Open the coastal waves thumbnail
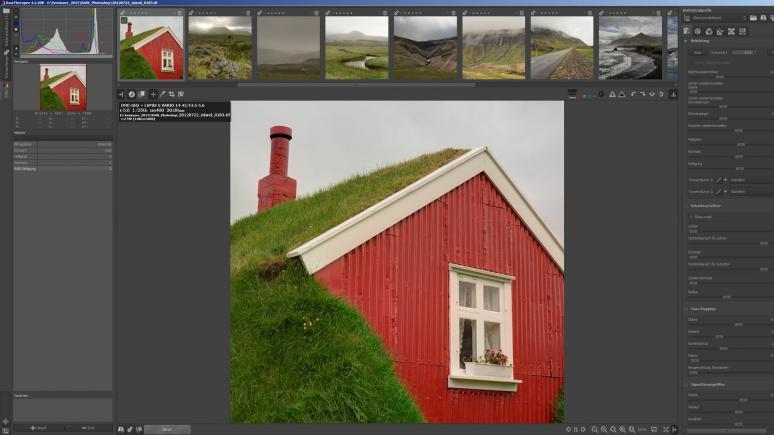 [630, 48]
